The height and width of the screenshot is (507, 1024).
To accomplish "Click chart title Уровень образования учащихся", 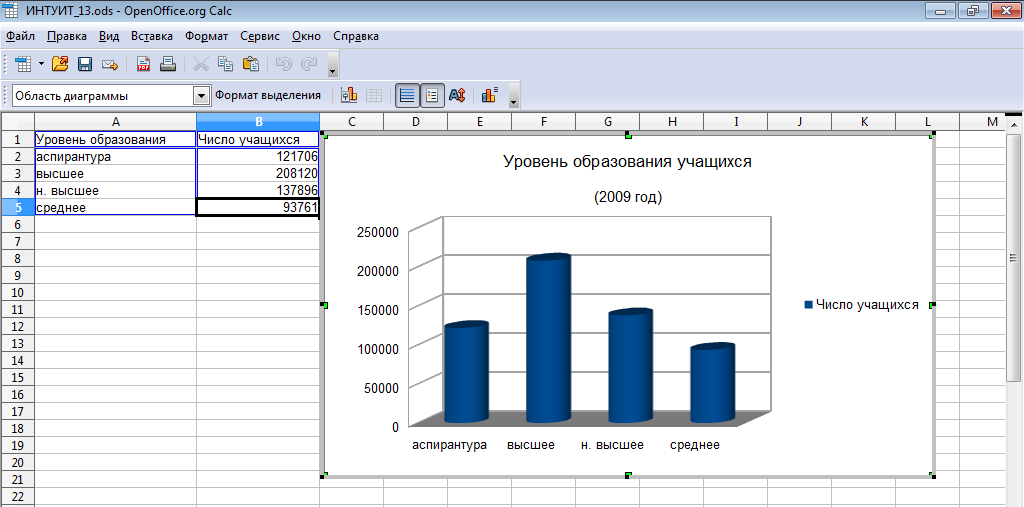I will pos(628,162).
